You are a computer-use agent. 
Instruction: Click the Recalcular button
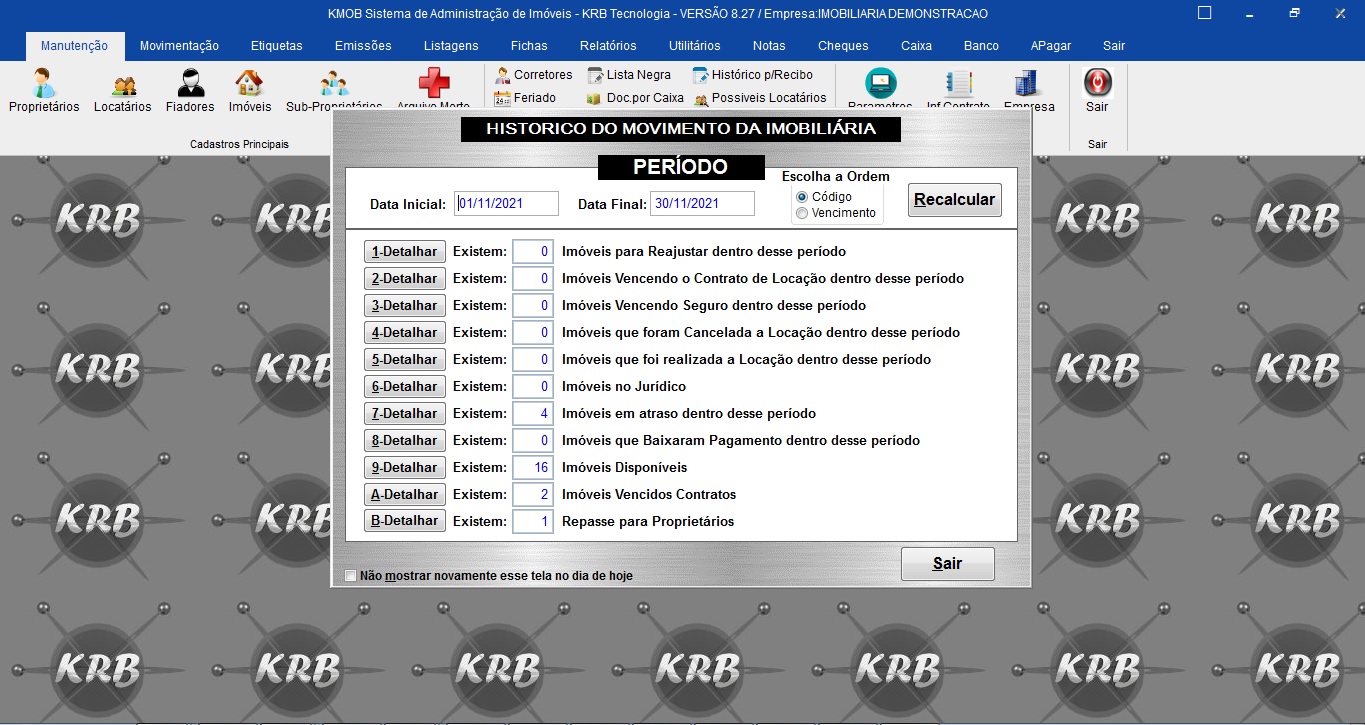pyautogui.click(x=955, y=200)
